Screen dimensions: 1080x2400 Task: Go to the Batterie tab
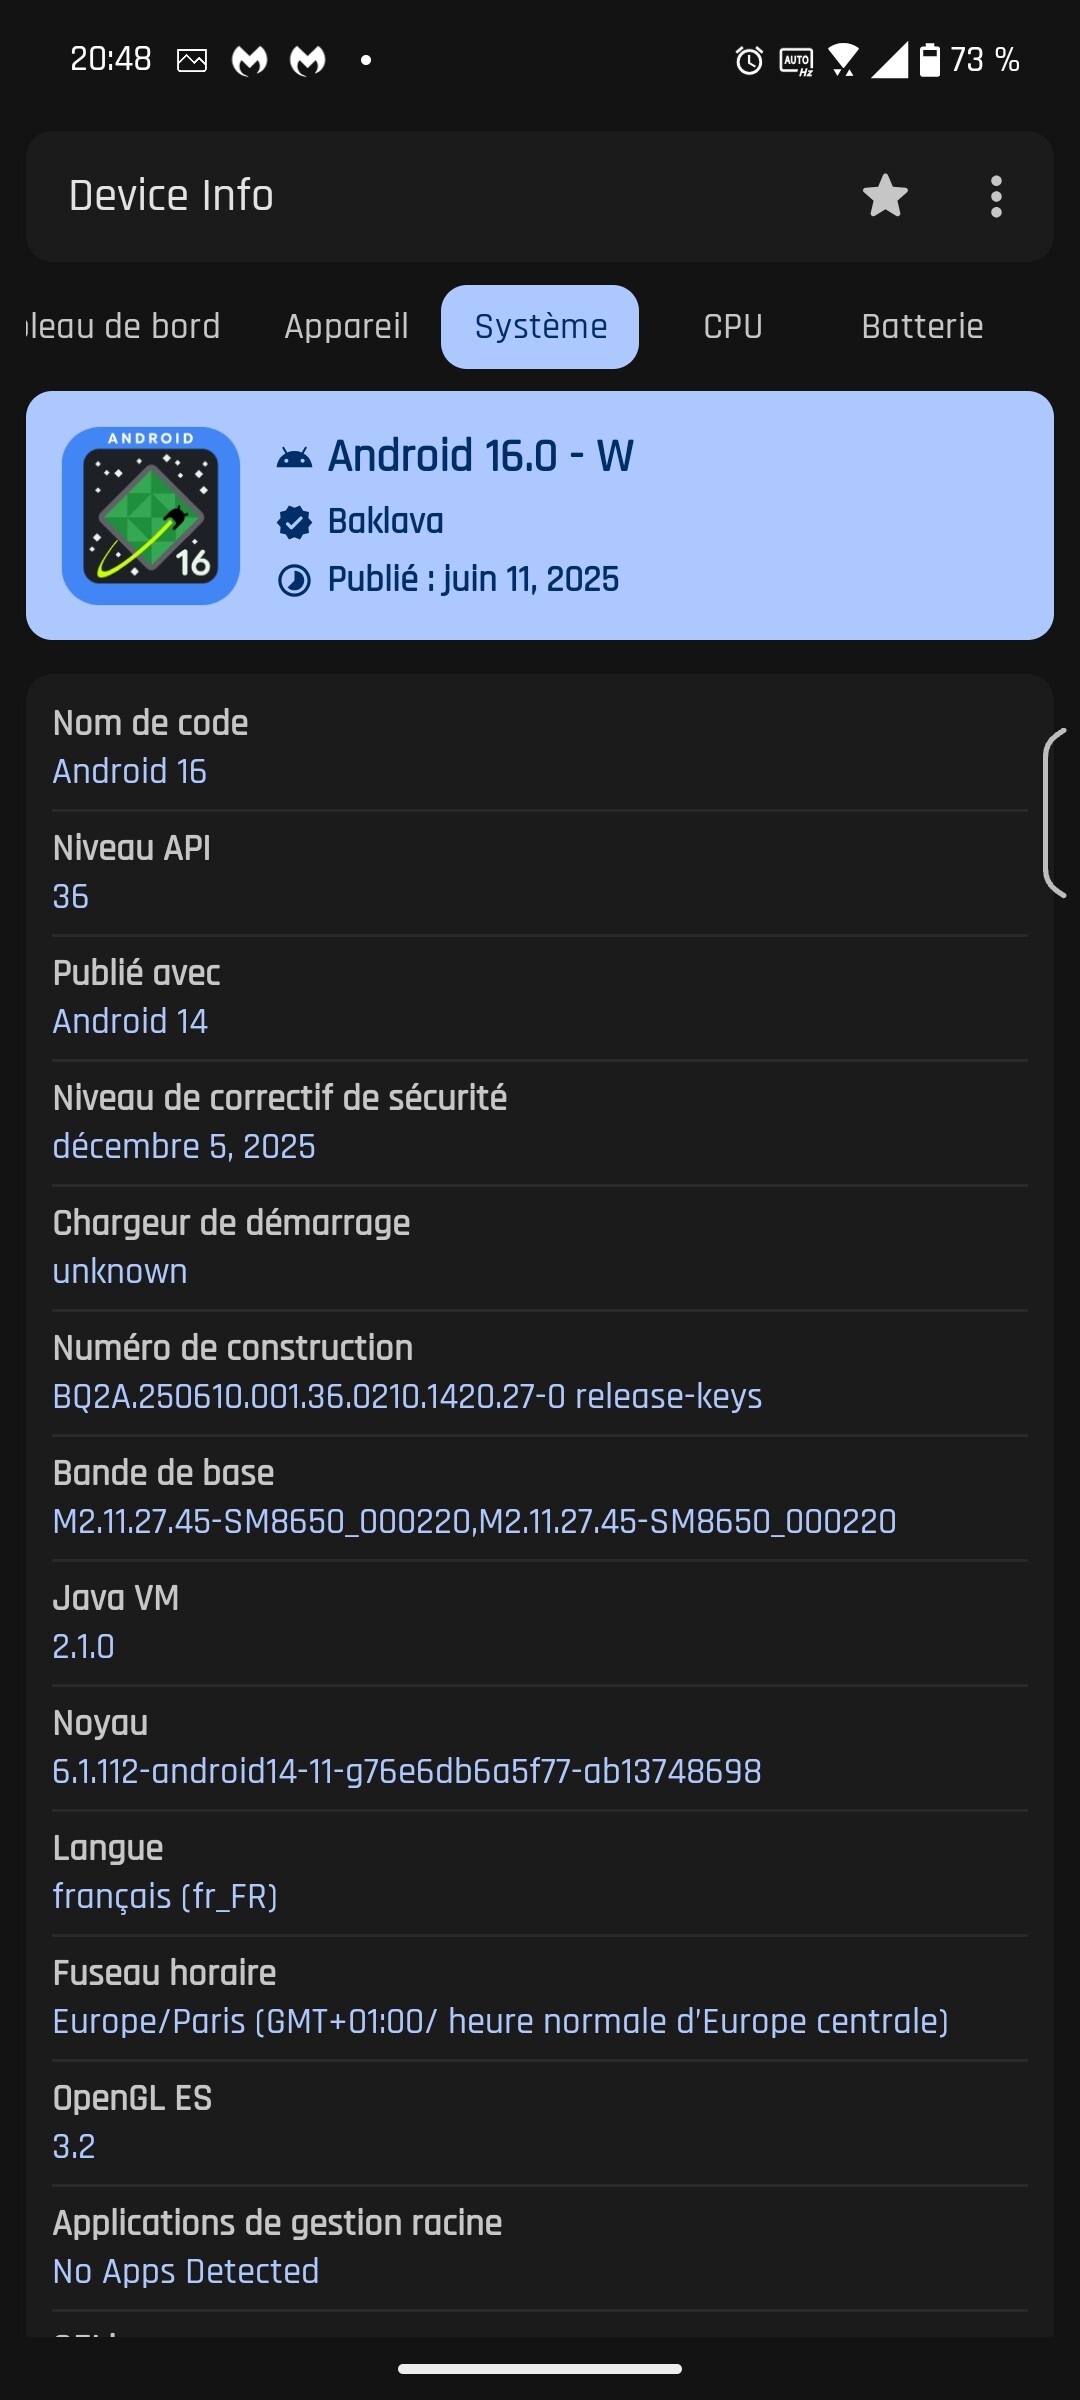pyautogui.click(x=922, y=327)
